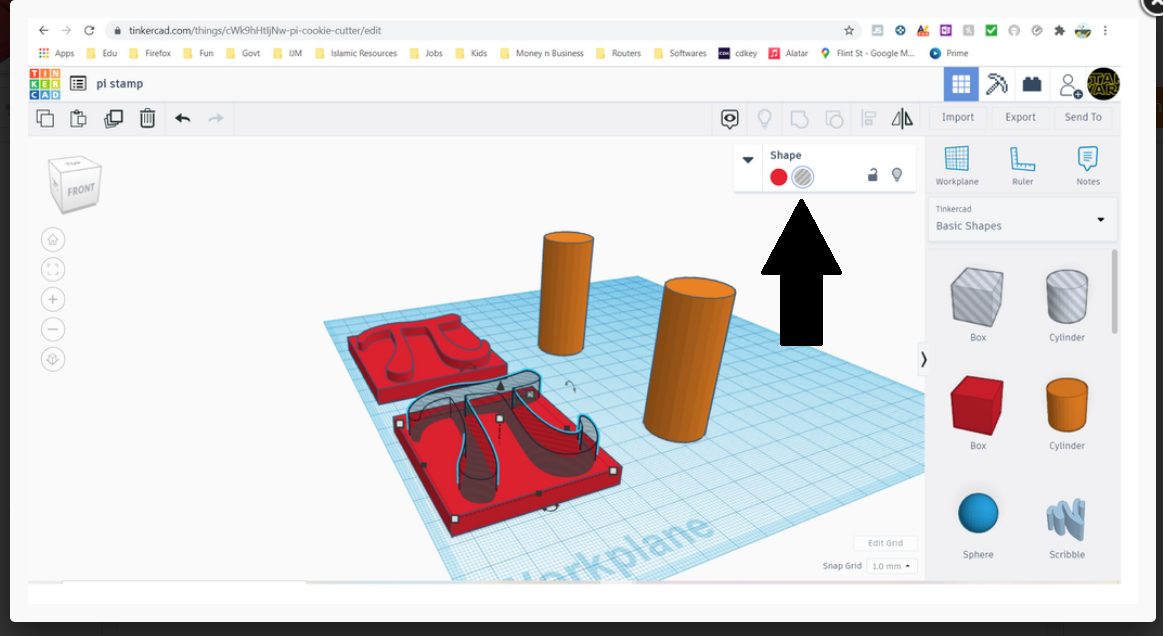This screenshot has width=1164, height=636.
Task: Click the Copy icon in toolbar
Action: 45,118
